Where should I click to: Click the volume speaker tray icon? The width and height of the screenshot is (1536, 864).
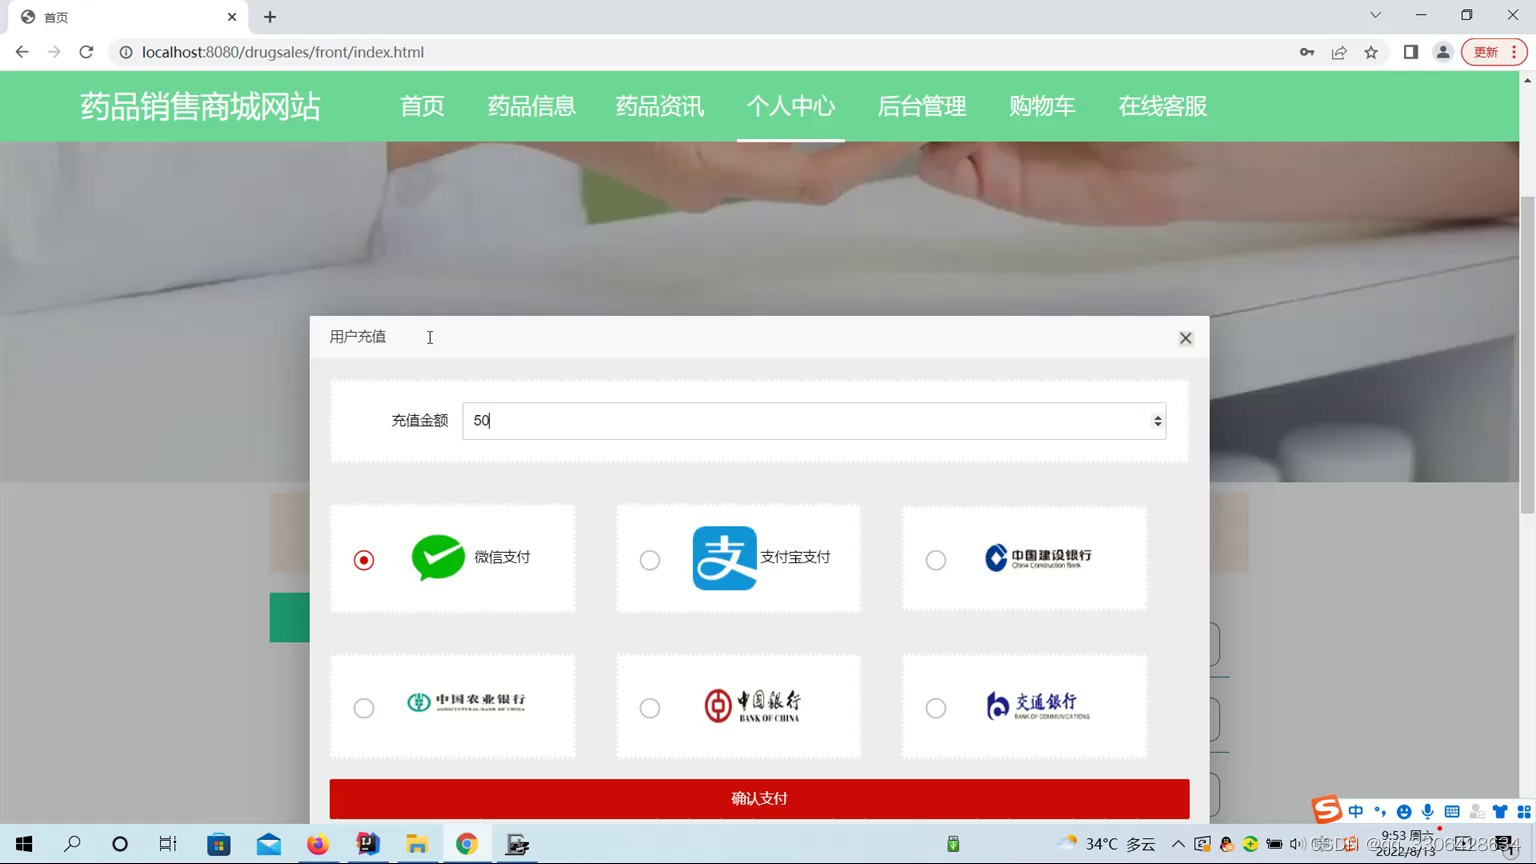click(x=1298, y=844)
